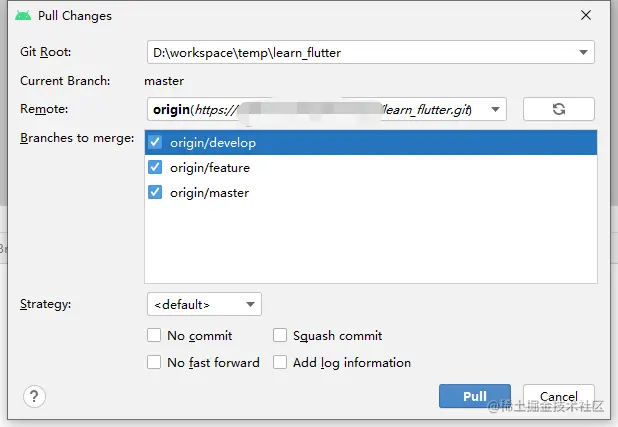Click empty area in branches list
This screenshot has height=427, width=618.
point(370,245)
